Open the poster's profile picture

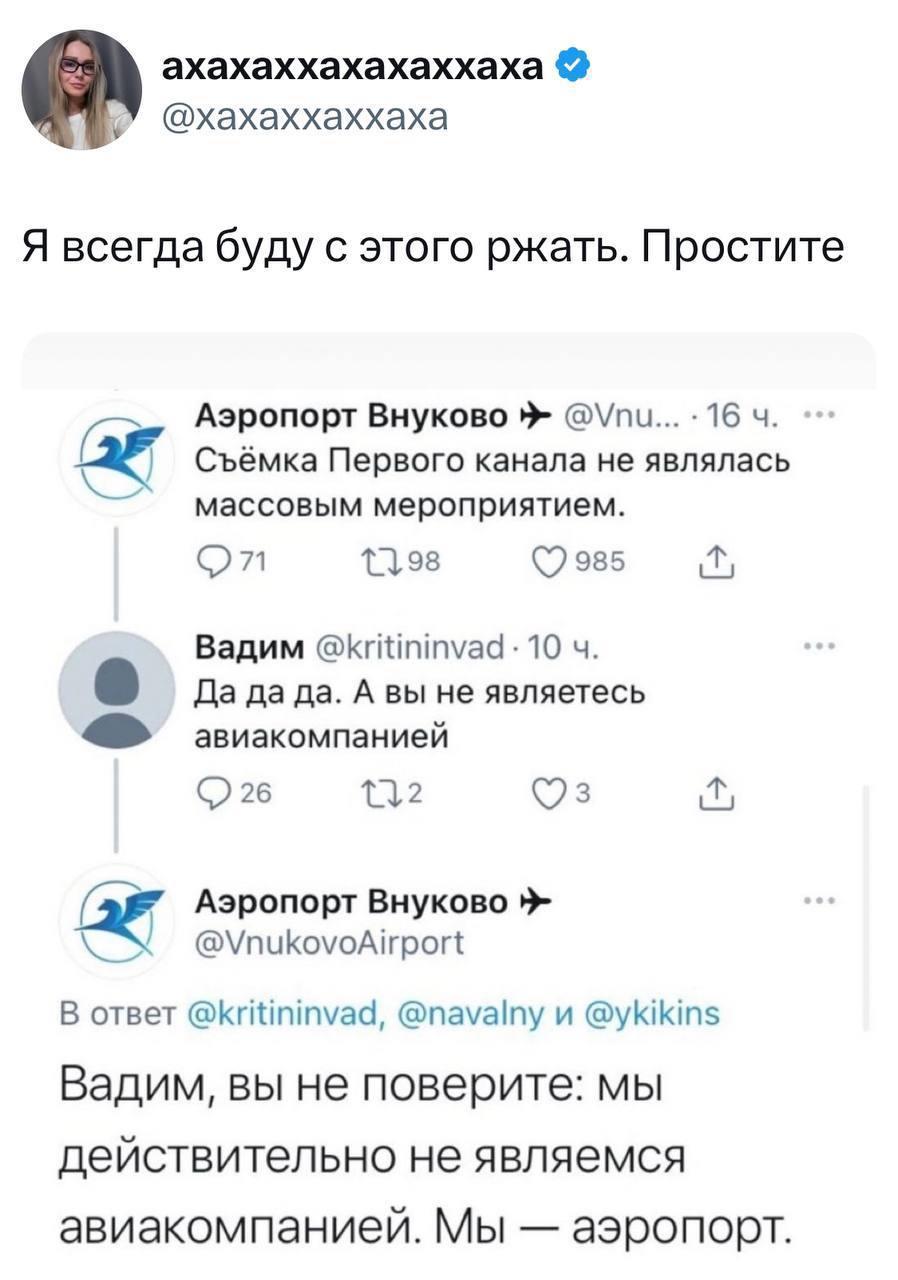pos(81,88)
